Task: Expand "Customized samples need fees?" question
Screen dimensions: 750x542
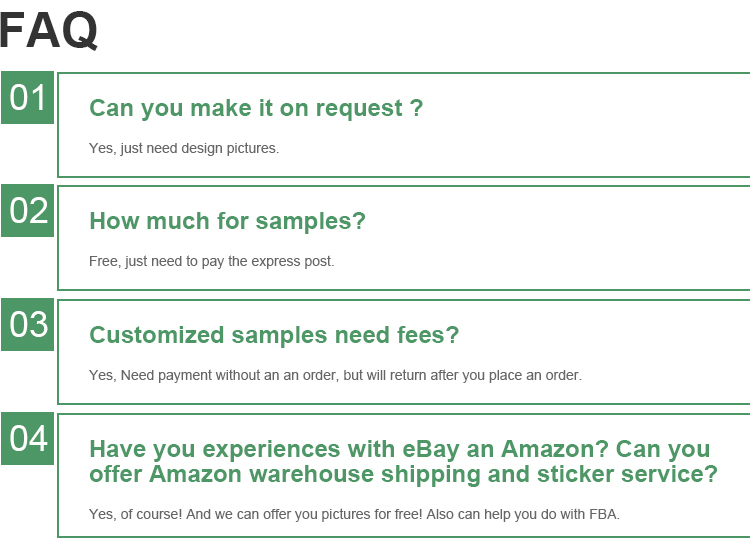Action: click(274, 335)
